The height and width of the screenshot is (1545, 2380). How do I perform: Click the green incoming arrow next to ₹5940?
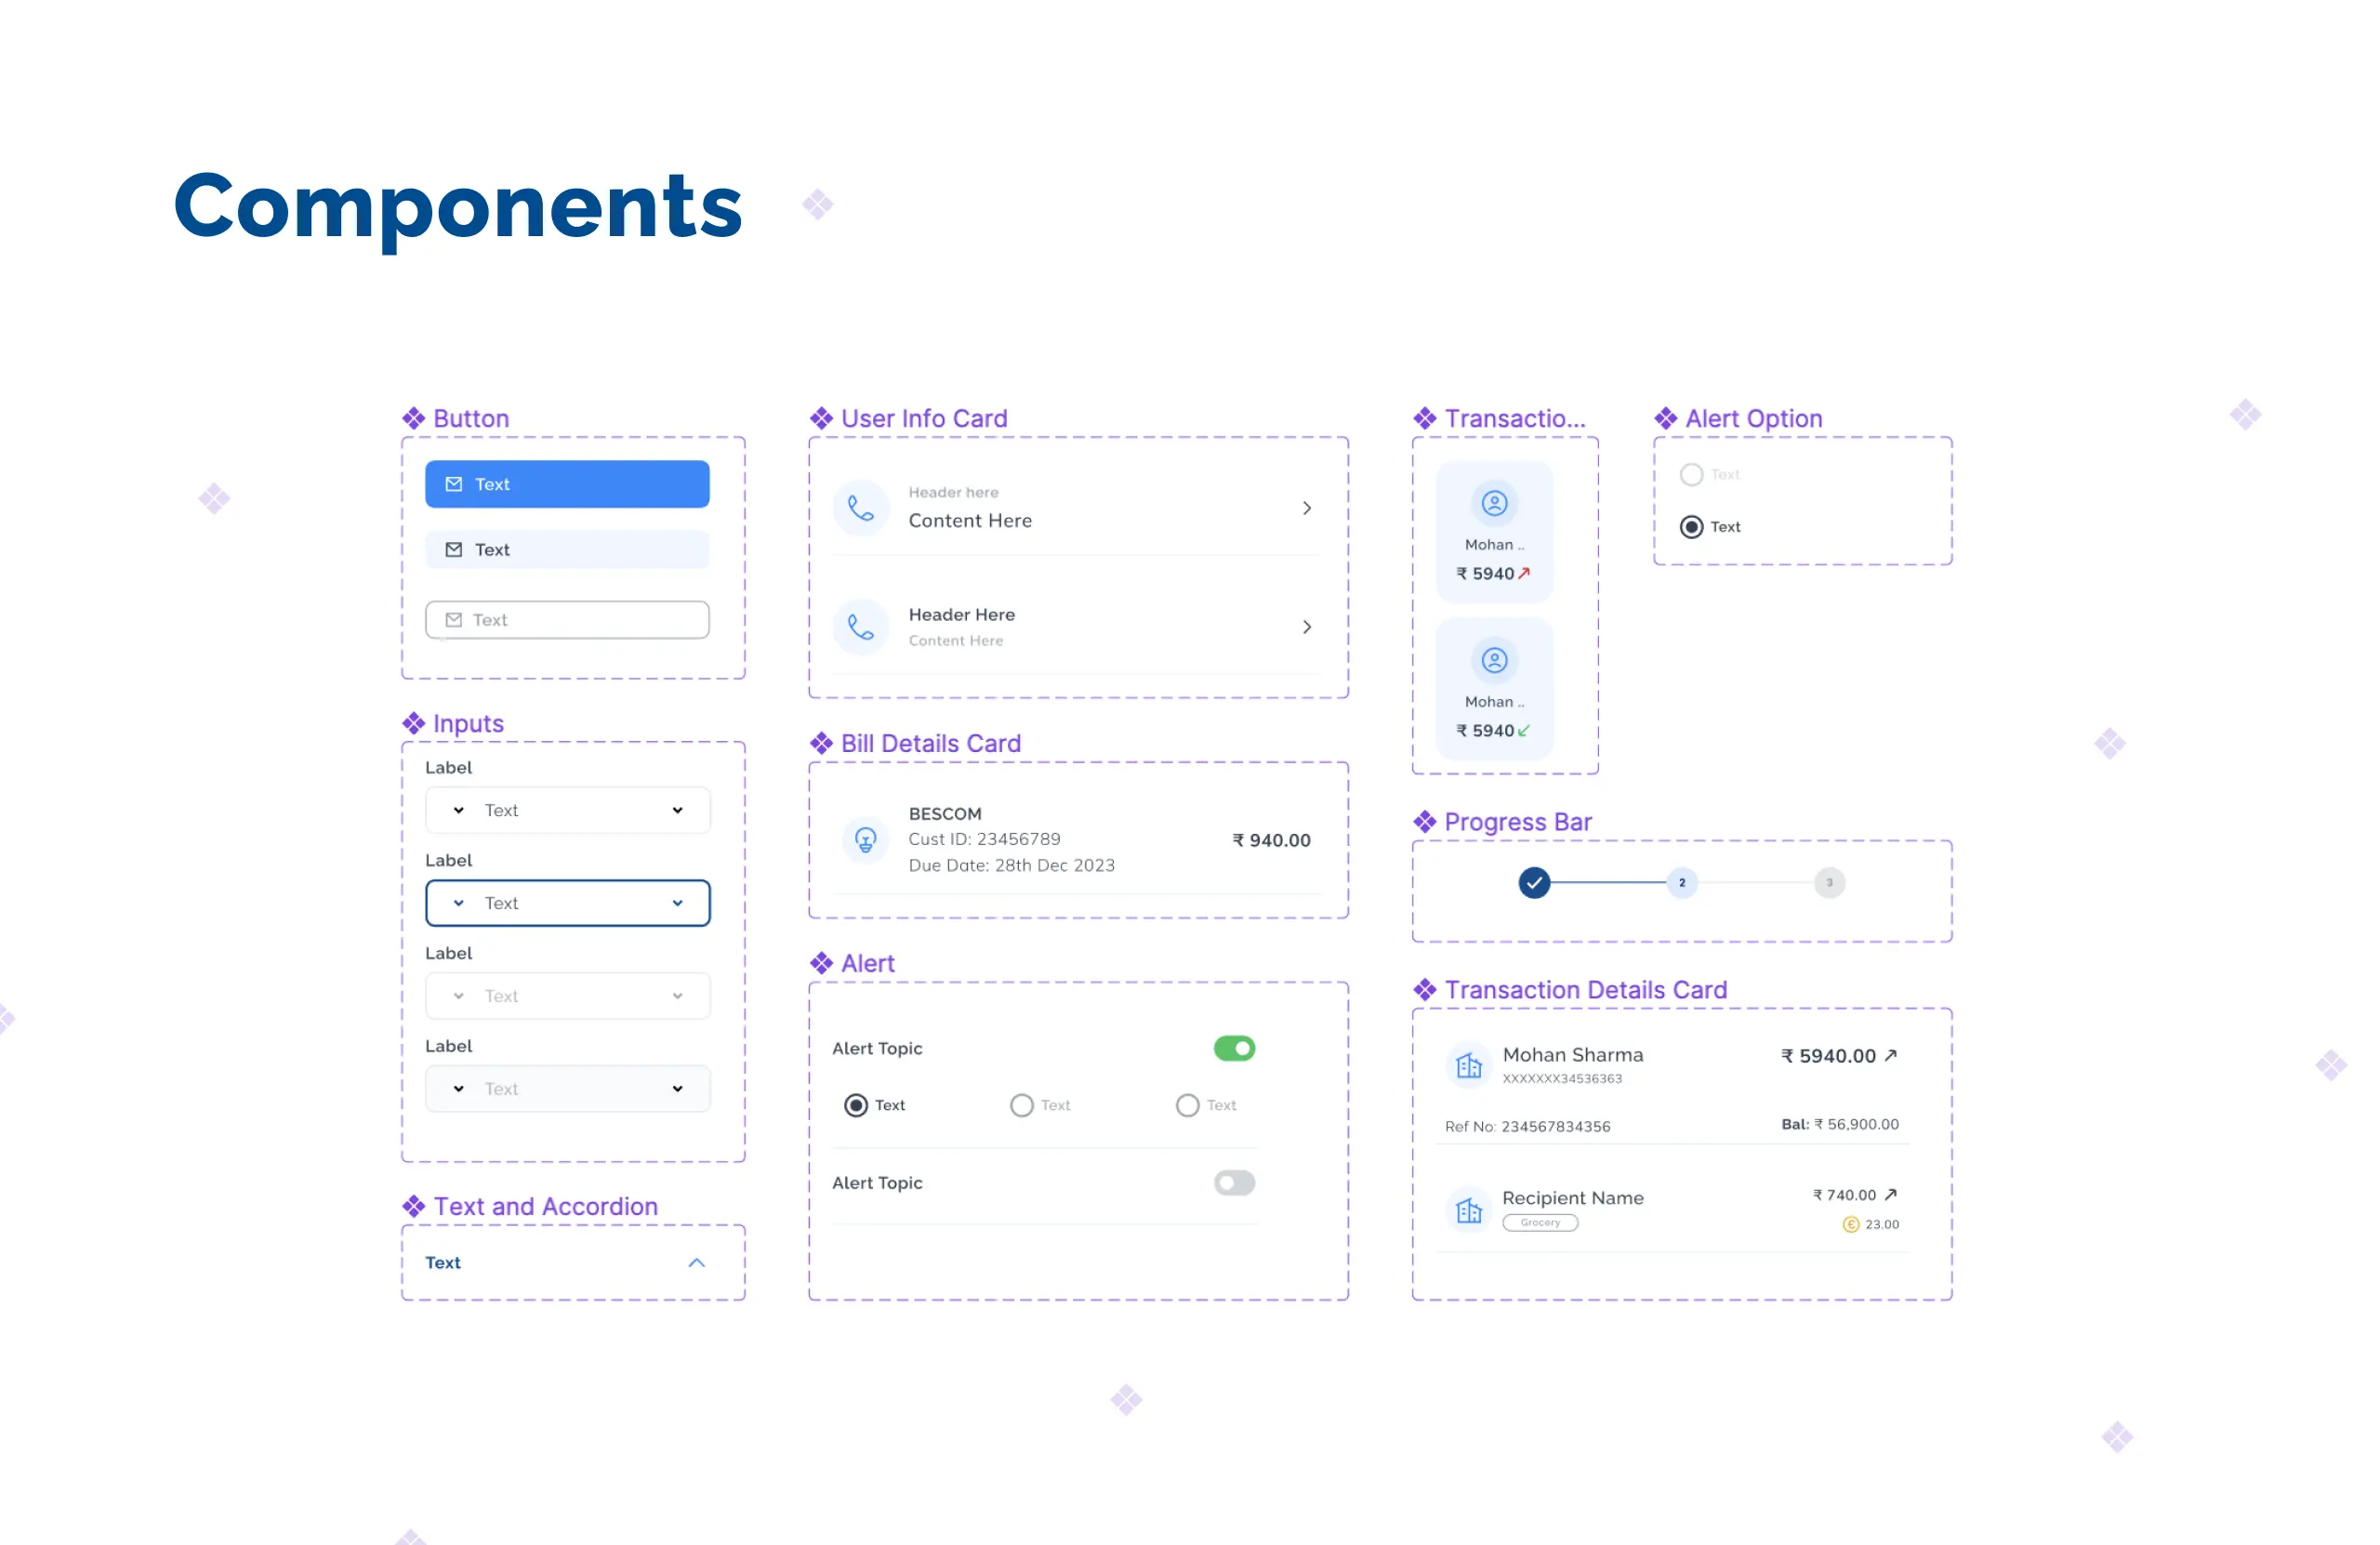point(1524,730)
